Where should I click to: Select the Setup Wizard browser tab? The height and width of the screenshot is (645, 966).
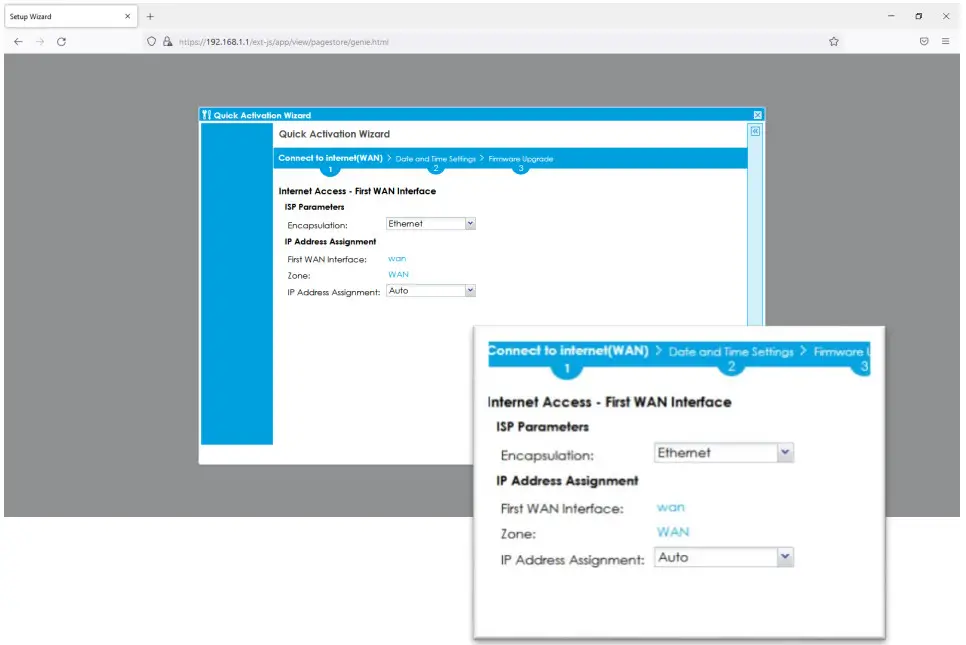(70, 17)
